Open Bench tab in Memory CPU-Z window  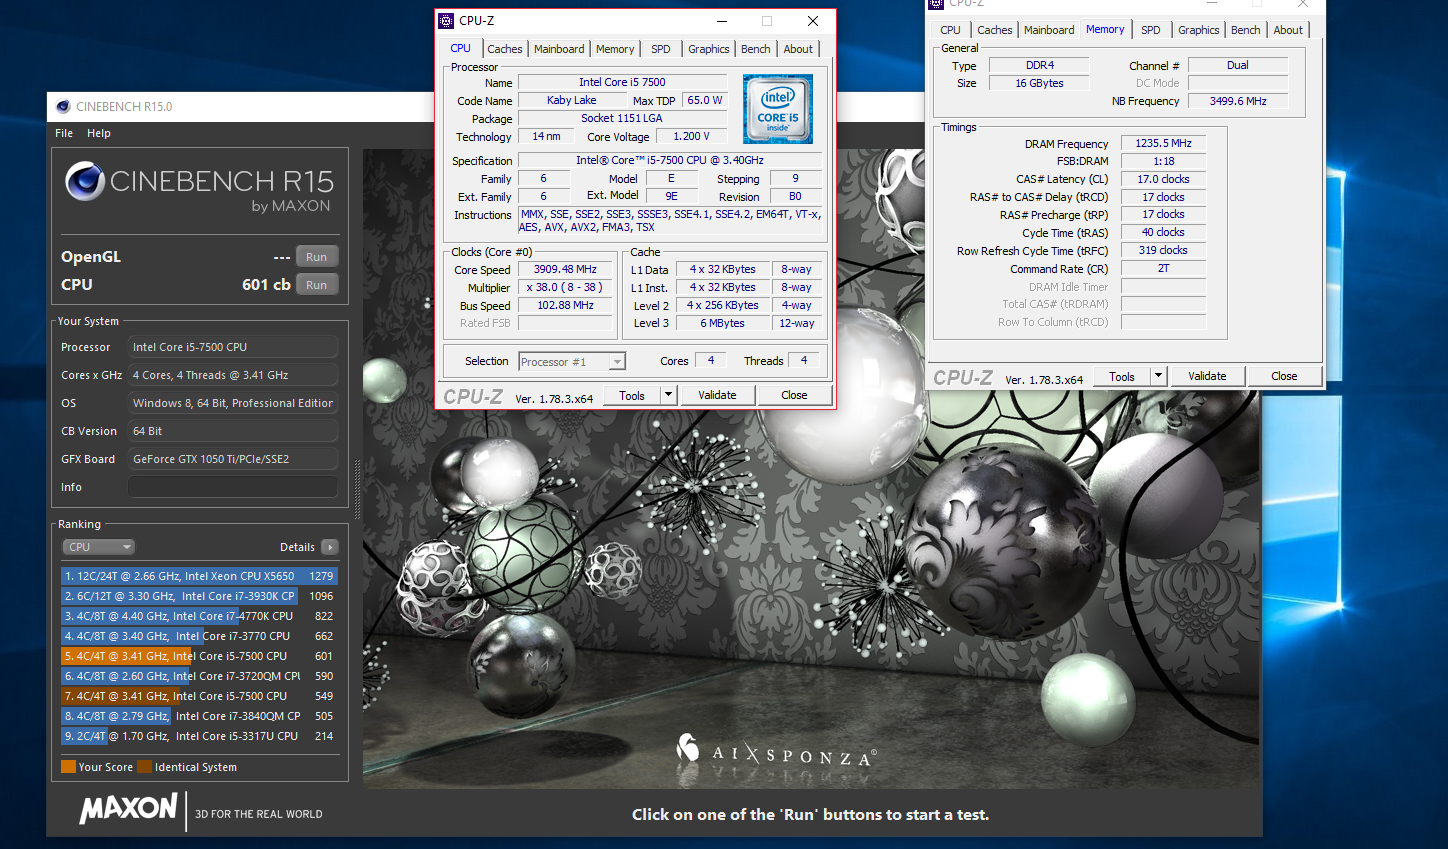[1246, 30]
